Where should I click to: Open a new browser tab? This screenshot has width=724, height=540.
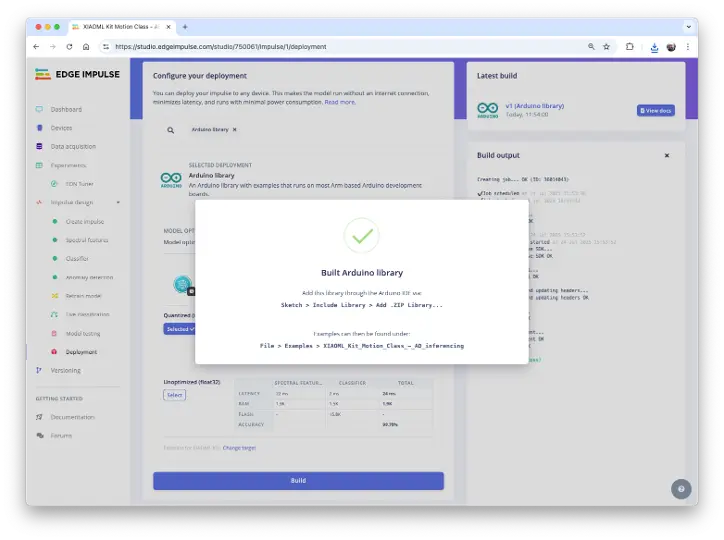185,26
